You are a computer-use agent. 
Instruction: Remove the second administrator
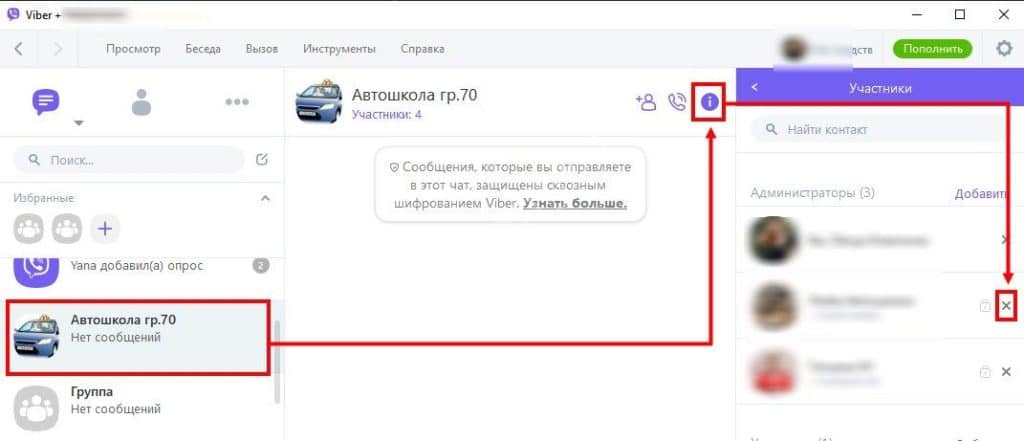pyautogui.click(x=1006, y=306)
